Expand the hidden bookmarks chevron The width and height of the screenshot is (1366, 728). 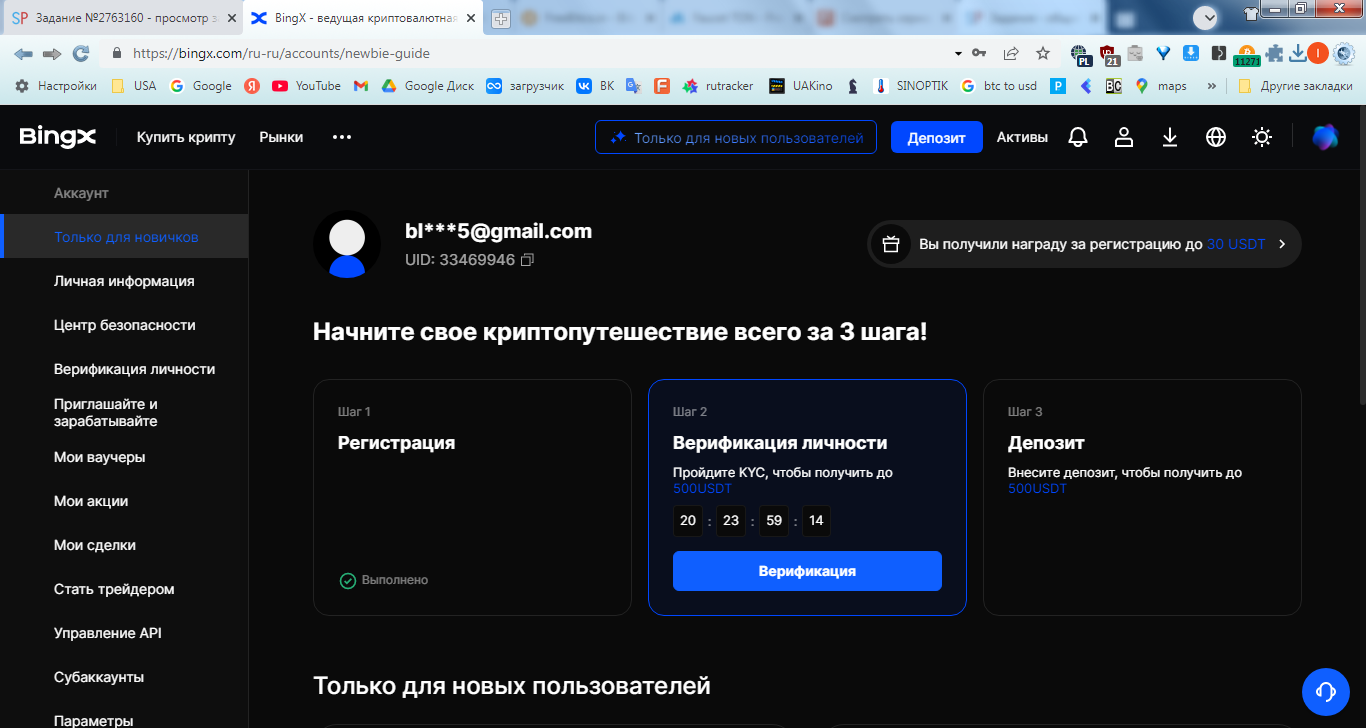coord(1212,86)
